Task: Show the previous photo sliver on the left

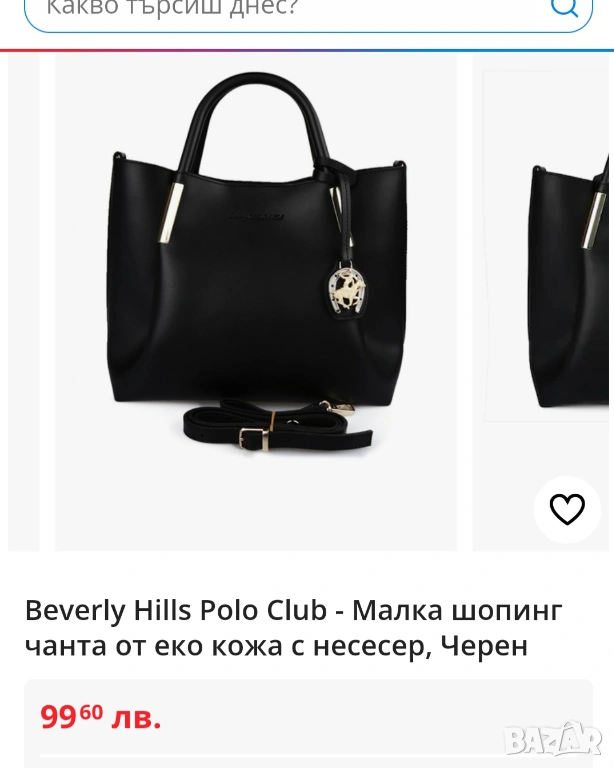Action: 24,302
